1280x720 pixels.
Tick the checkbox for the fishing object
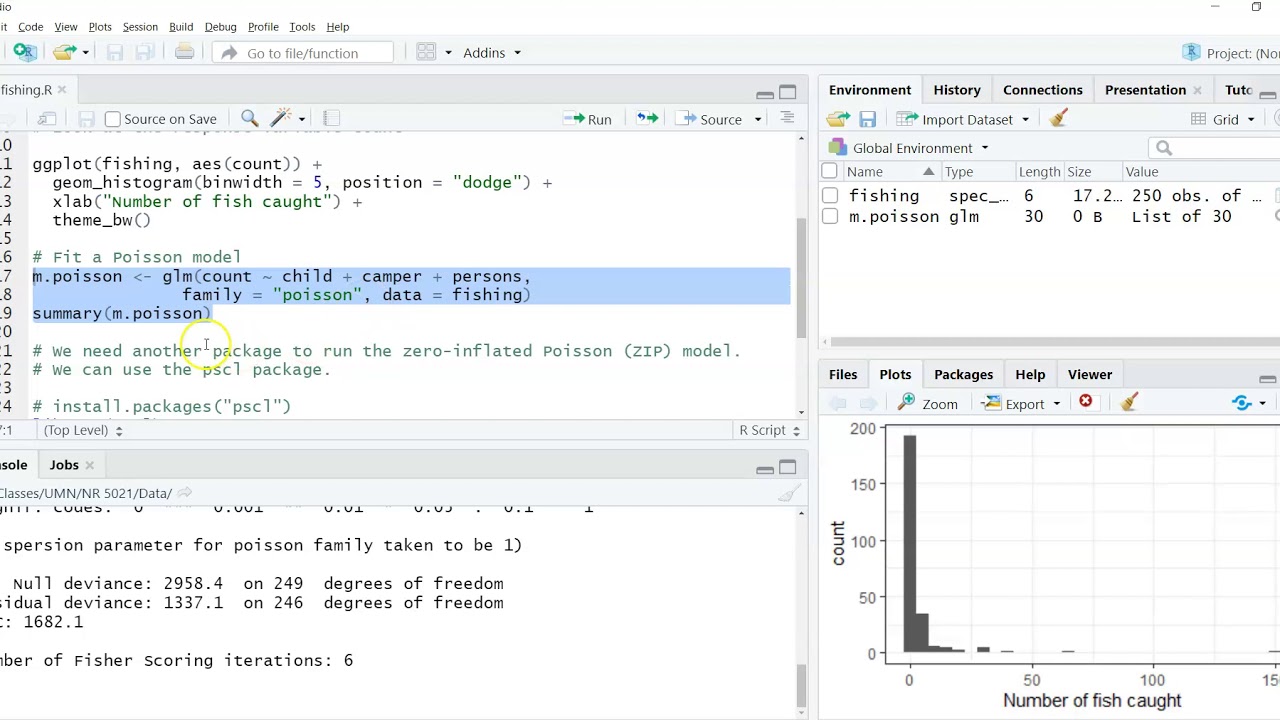coord(829,195)
